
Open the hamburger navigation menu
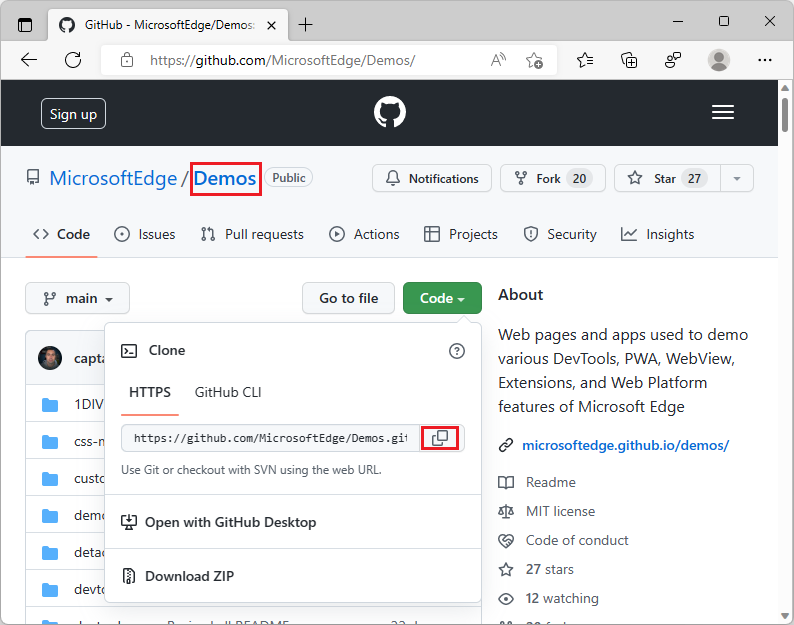click(x=723, y=113)
